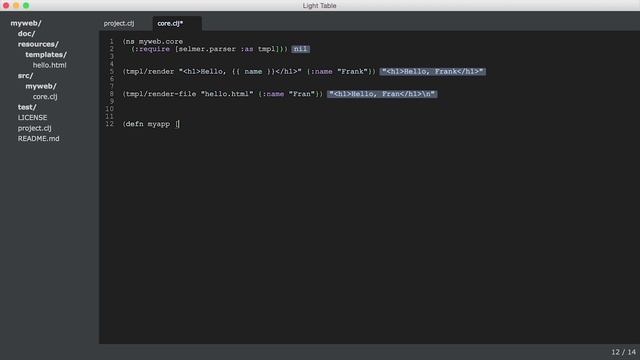Viewport: 640px width, 360px height.
Task: Open project.clj in the workspace tree
Action: pyautogui.click(x=34, y=128)
